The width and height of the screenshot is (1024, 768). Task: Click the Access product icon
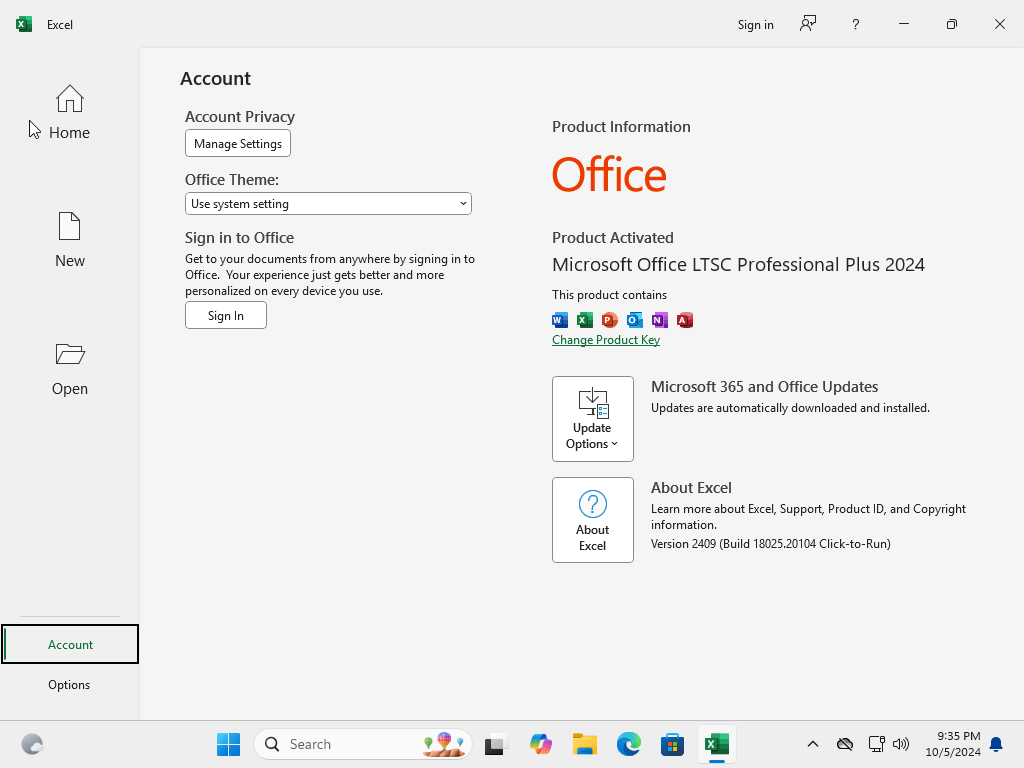(684, 320)
